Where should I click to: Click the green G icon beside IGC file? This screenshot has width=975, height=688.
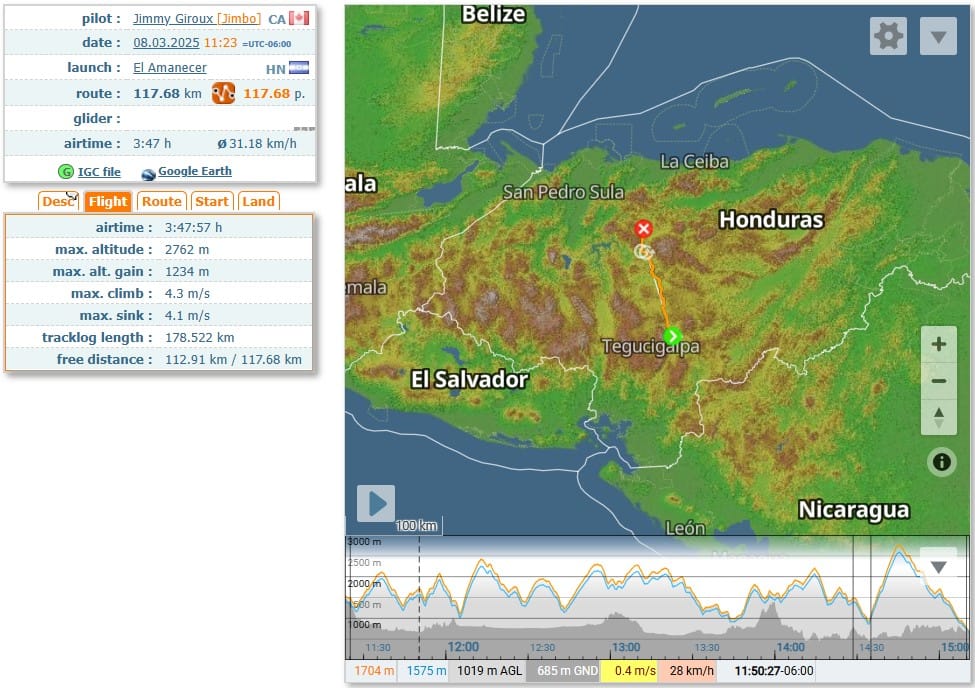point(66,171)
